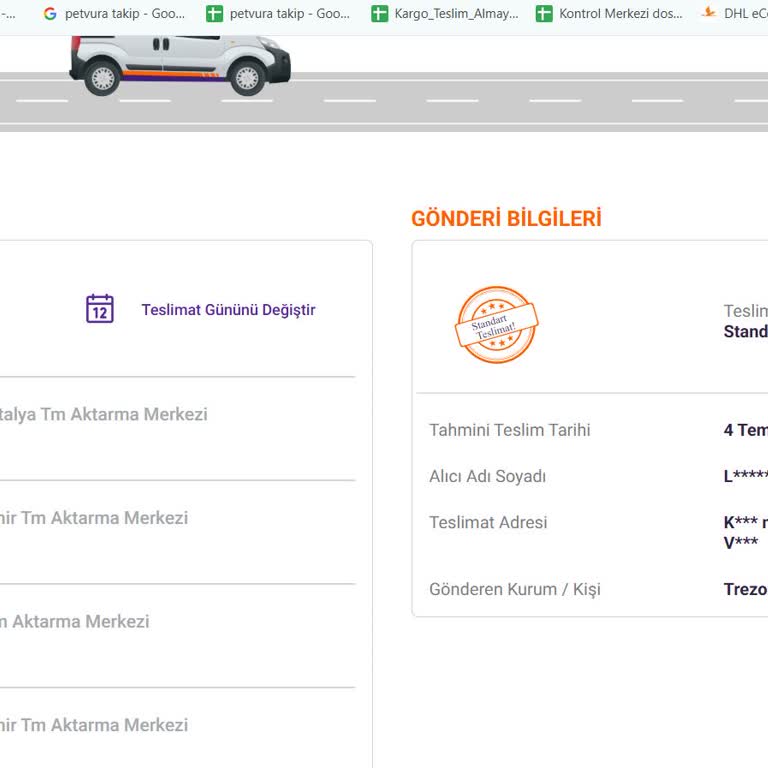Viewport: 768px width, 768px height.
Task: Open the Kontrol Merkezi dos bookmark
Action: (x=609, y=14)
